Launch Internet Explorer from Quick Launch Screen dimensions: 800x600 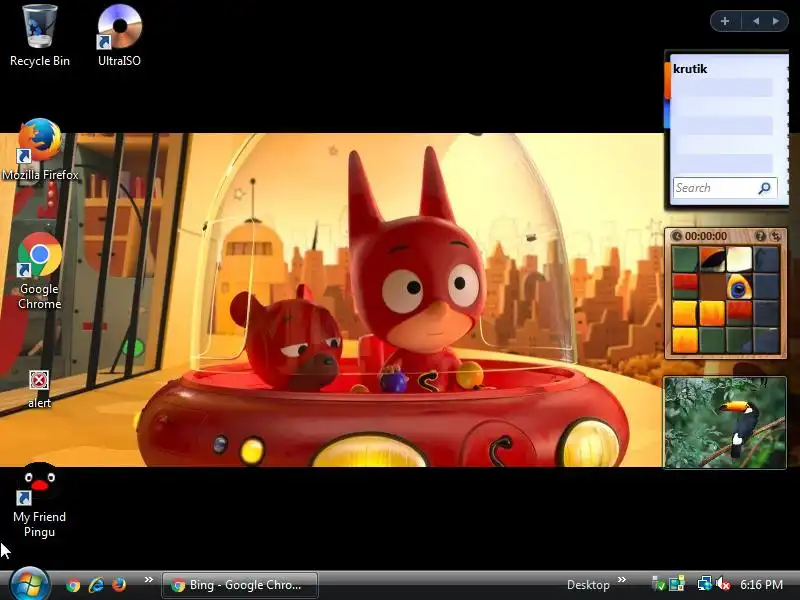tap(96, 585)
